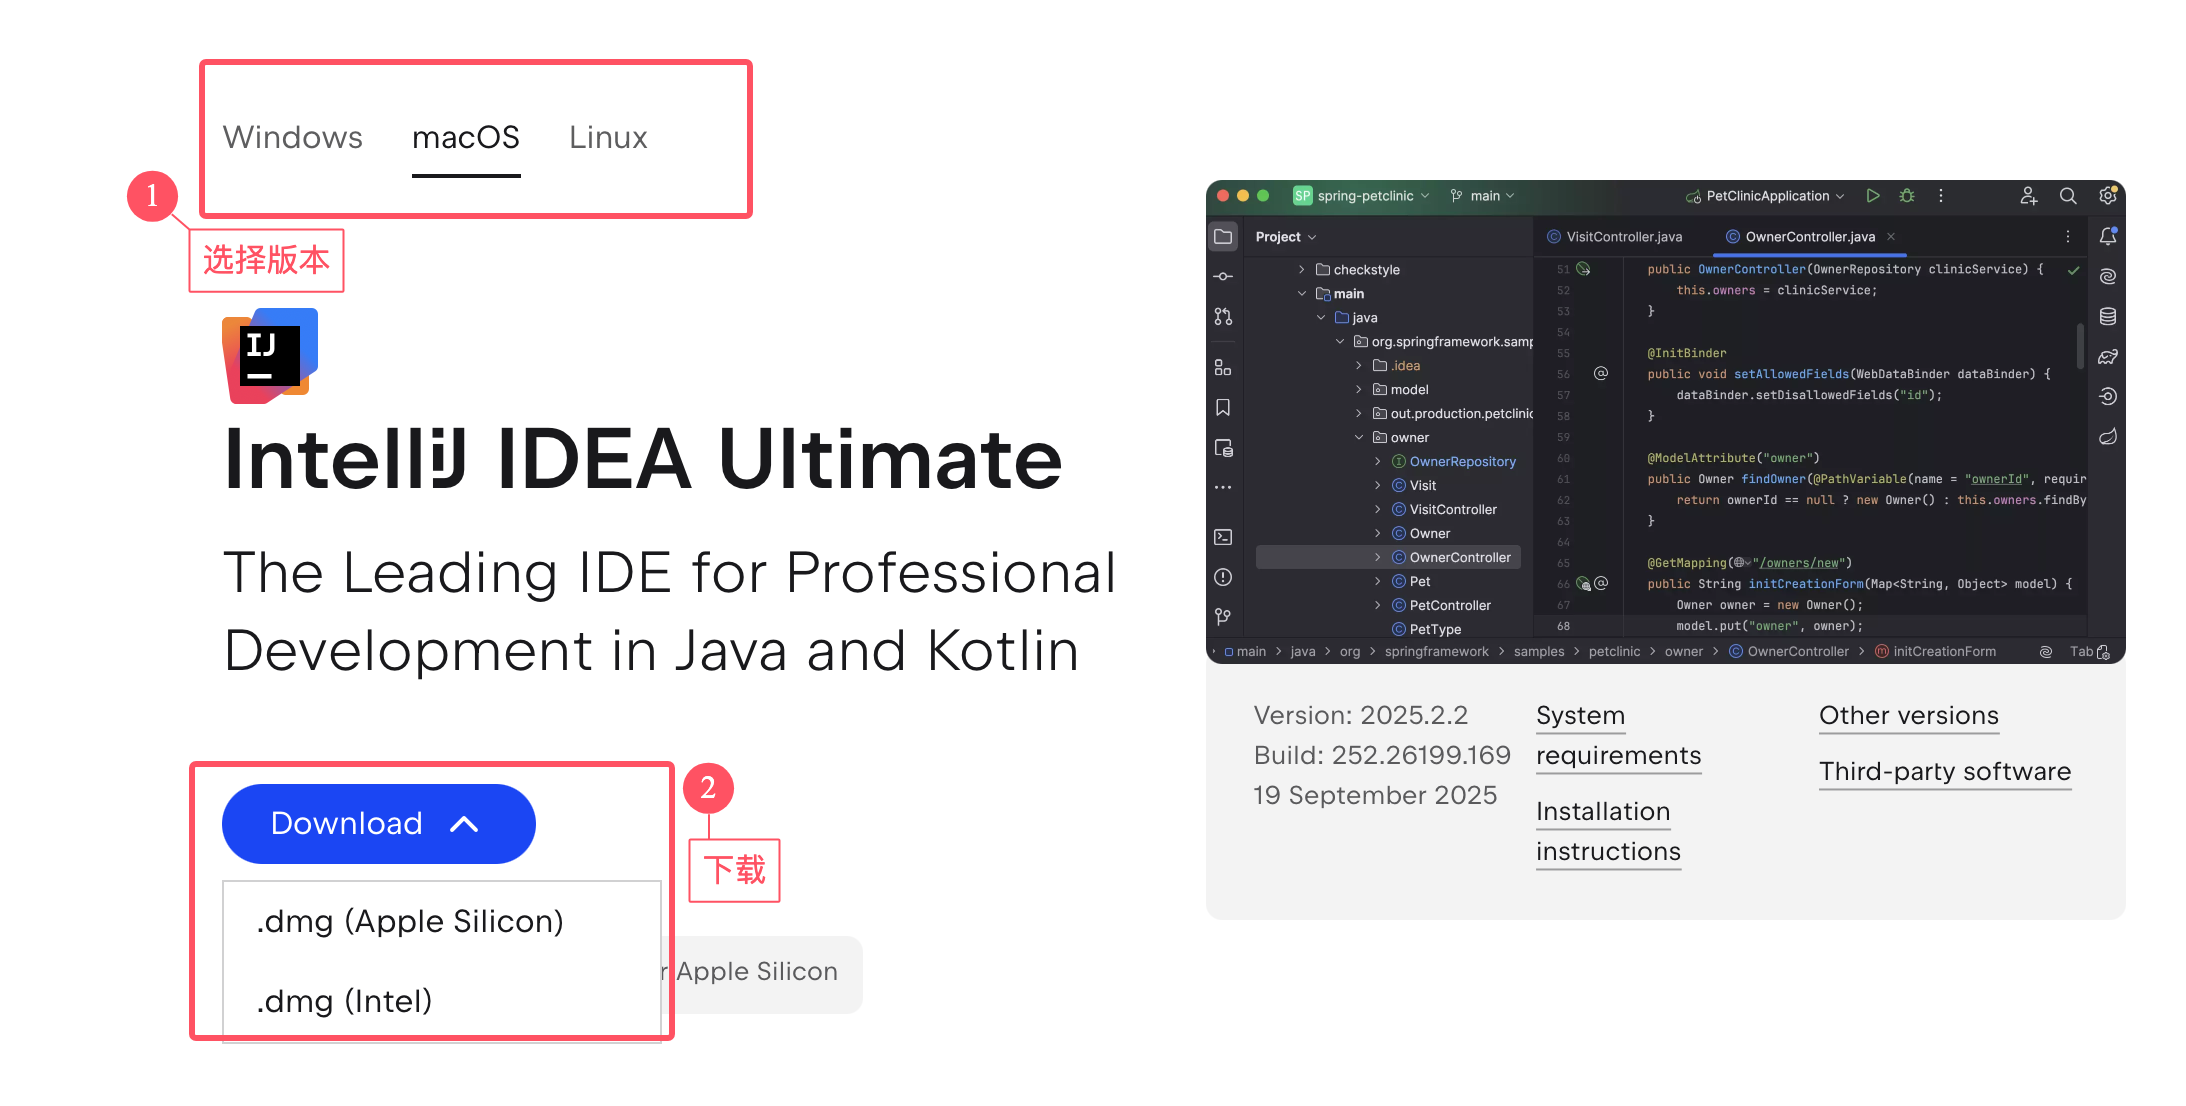Select PetType in the project tree
2186x1106 pixels.
pos(1426,630)
